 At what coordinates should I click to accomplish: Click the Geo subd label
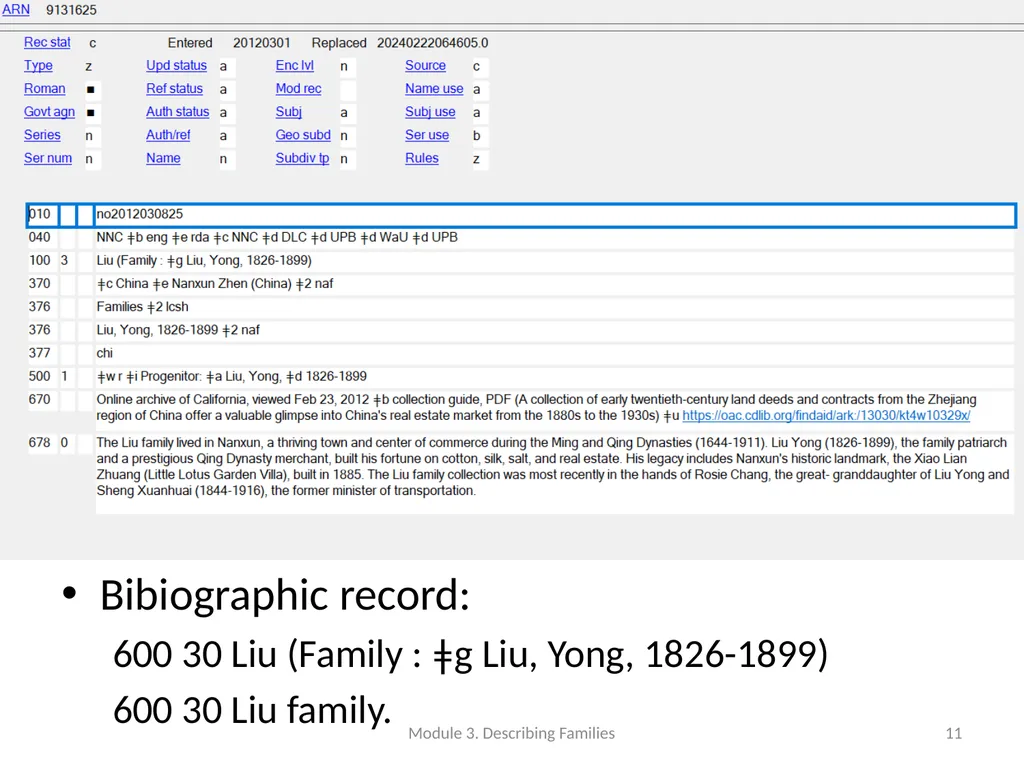coord(303,135)
